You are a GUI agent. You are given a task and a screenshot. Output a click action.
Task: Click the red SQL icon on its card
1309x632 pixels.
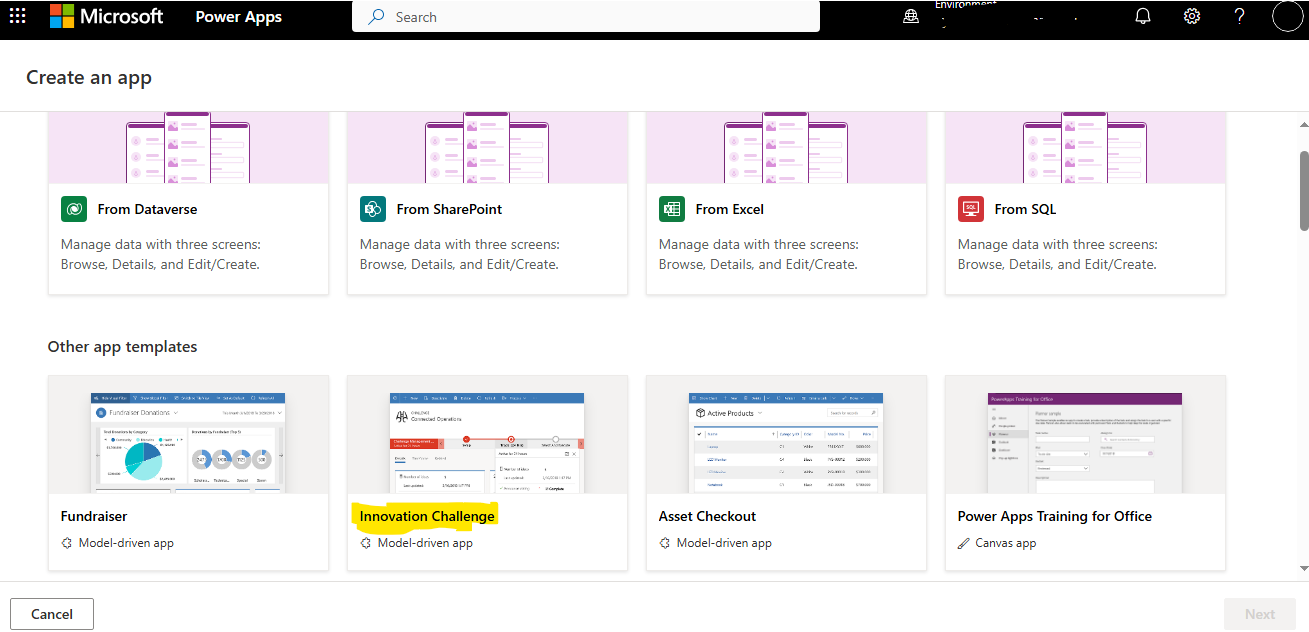[970, 209]
